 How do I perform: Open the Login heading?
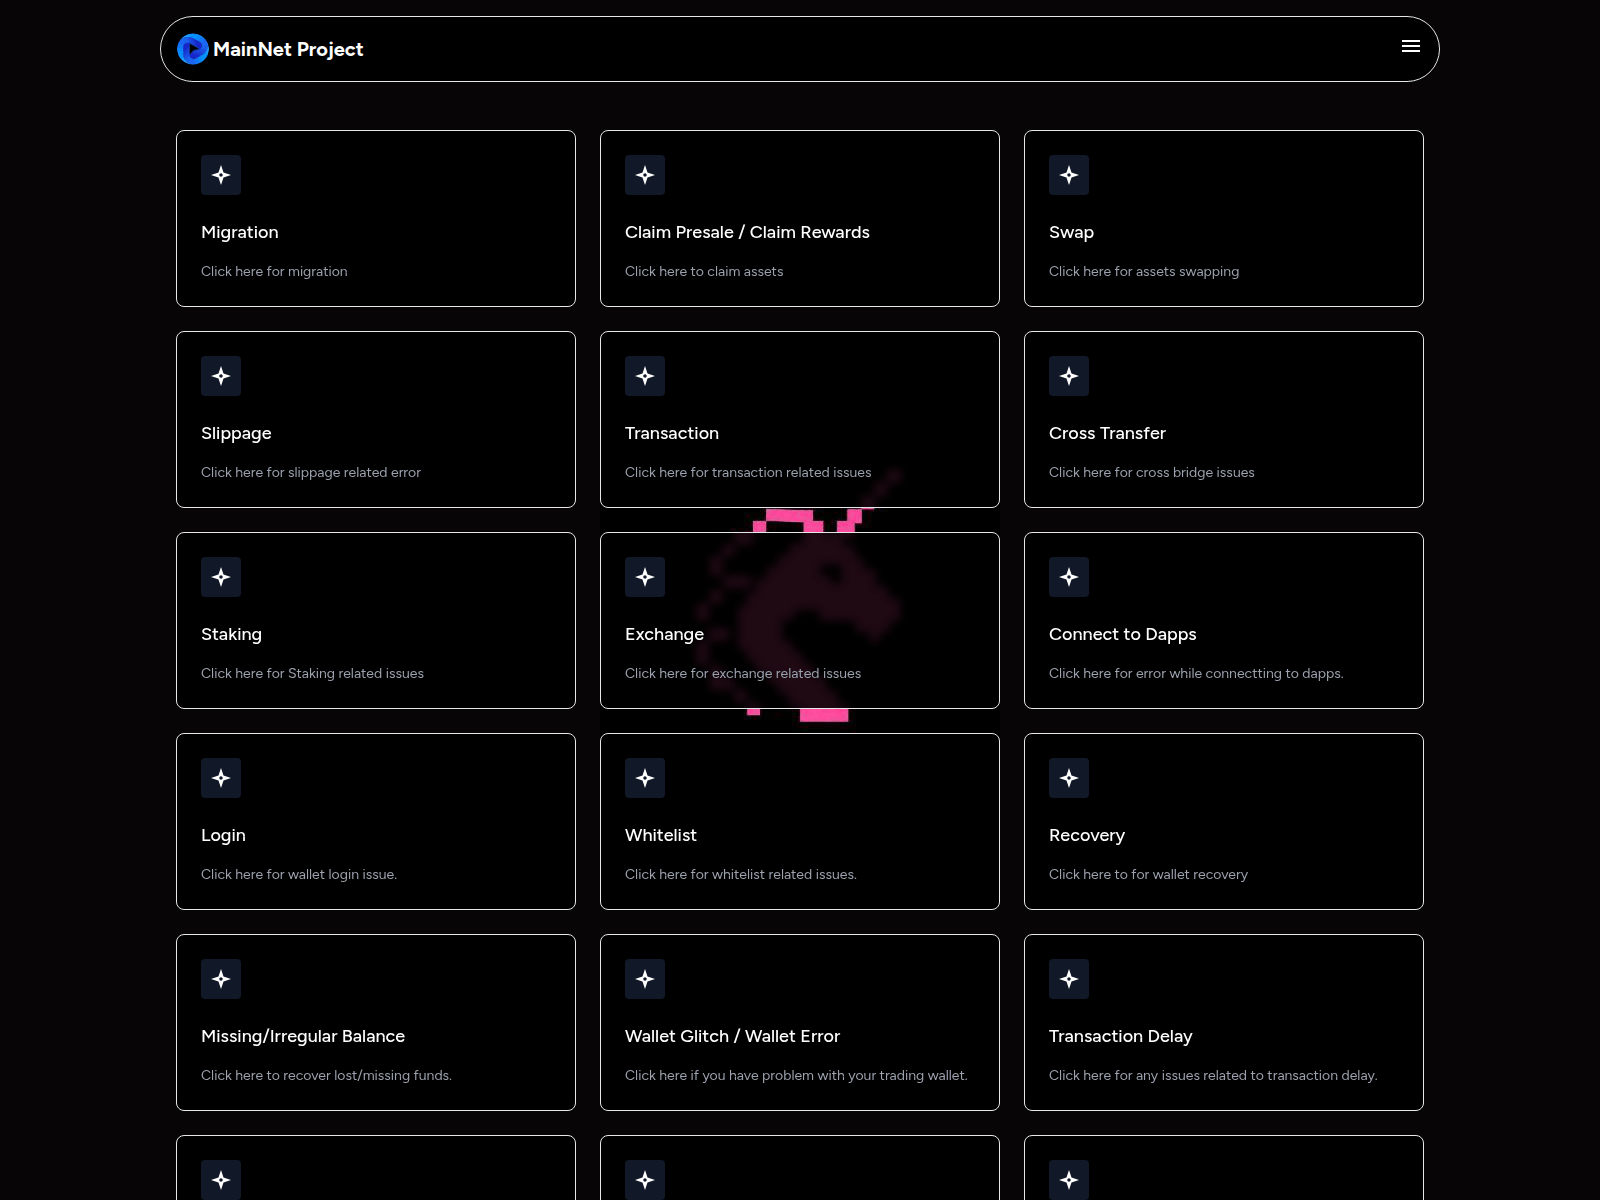(x=223, y=835)
